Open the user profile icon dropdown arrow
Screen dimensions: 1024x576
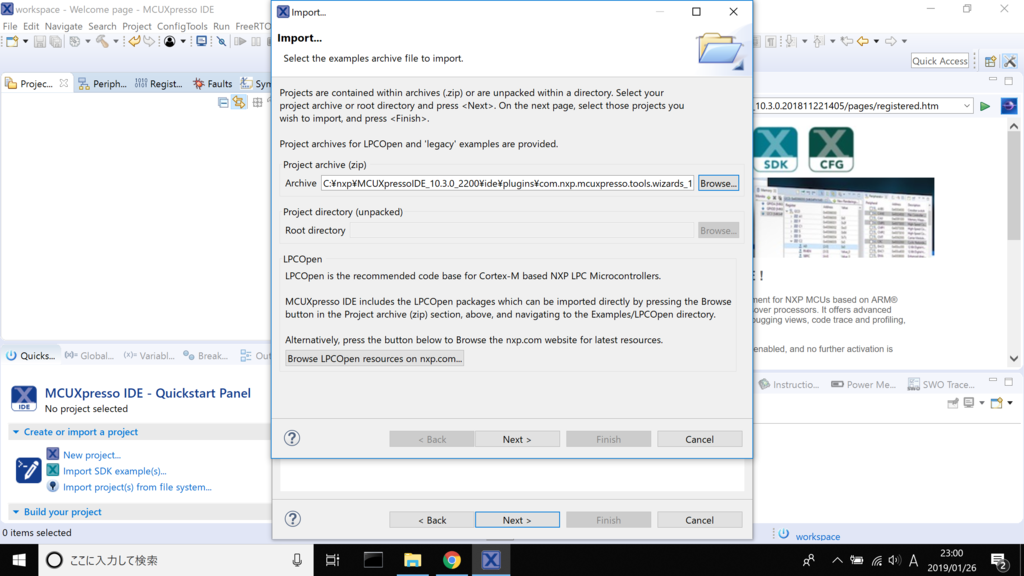183,42
